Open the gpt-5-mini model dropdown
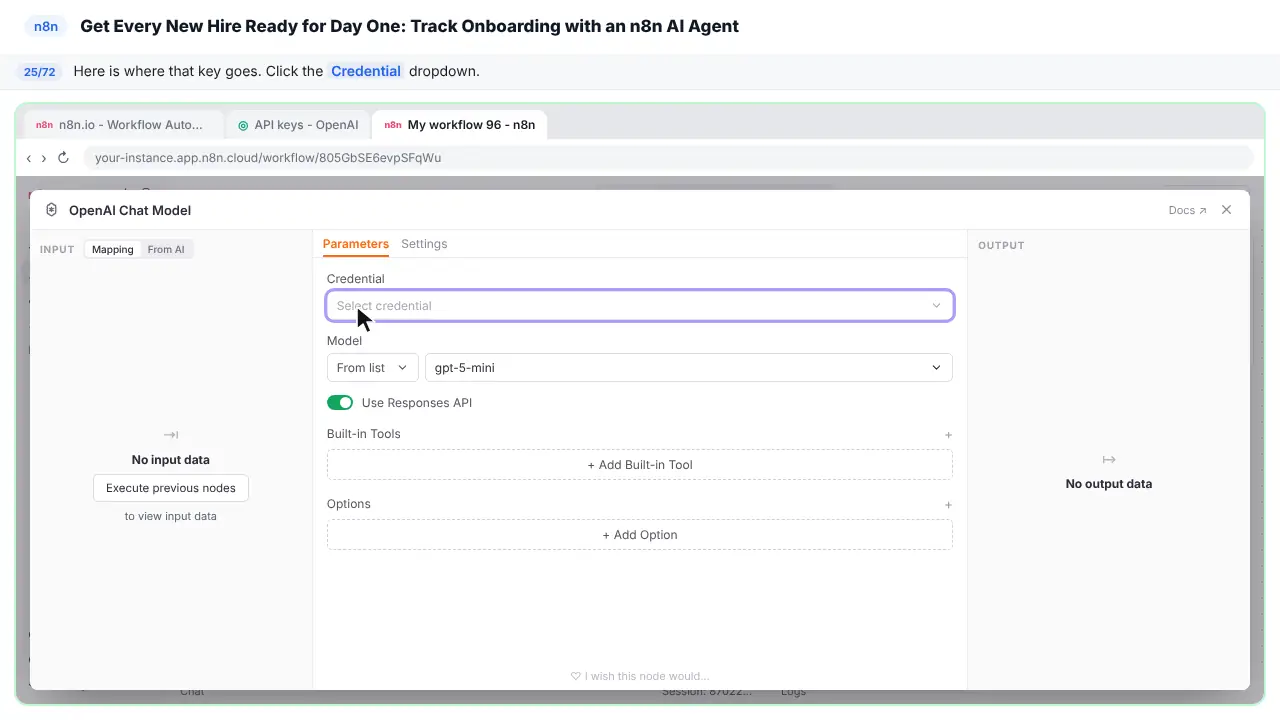Screen dimensions: 1280x720 pos(689,368)
